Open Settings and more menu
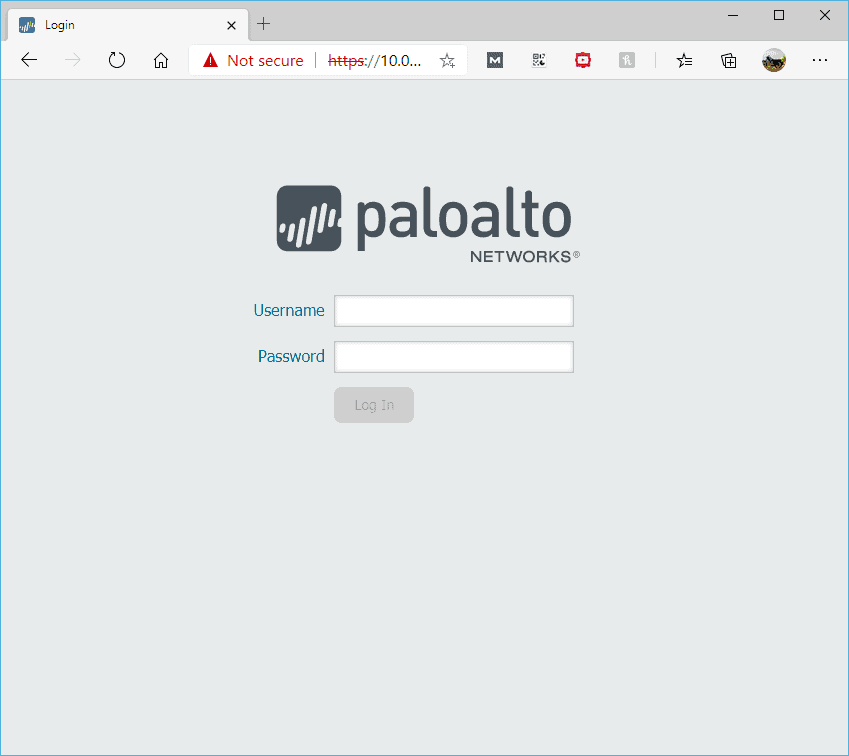 click(x=820, y=60)
